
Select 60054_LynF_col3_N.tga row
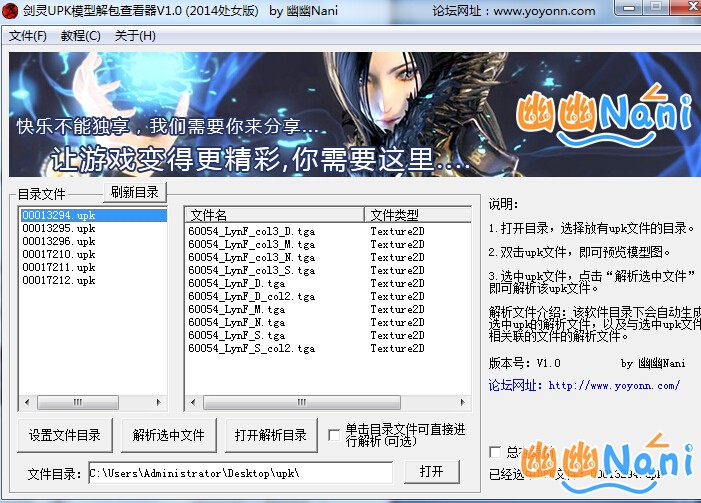click(x=328, y=257)
